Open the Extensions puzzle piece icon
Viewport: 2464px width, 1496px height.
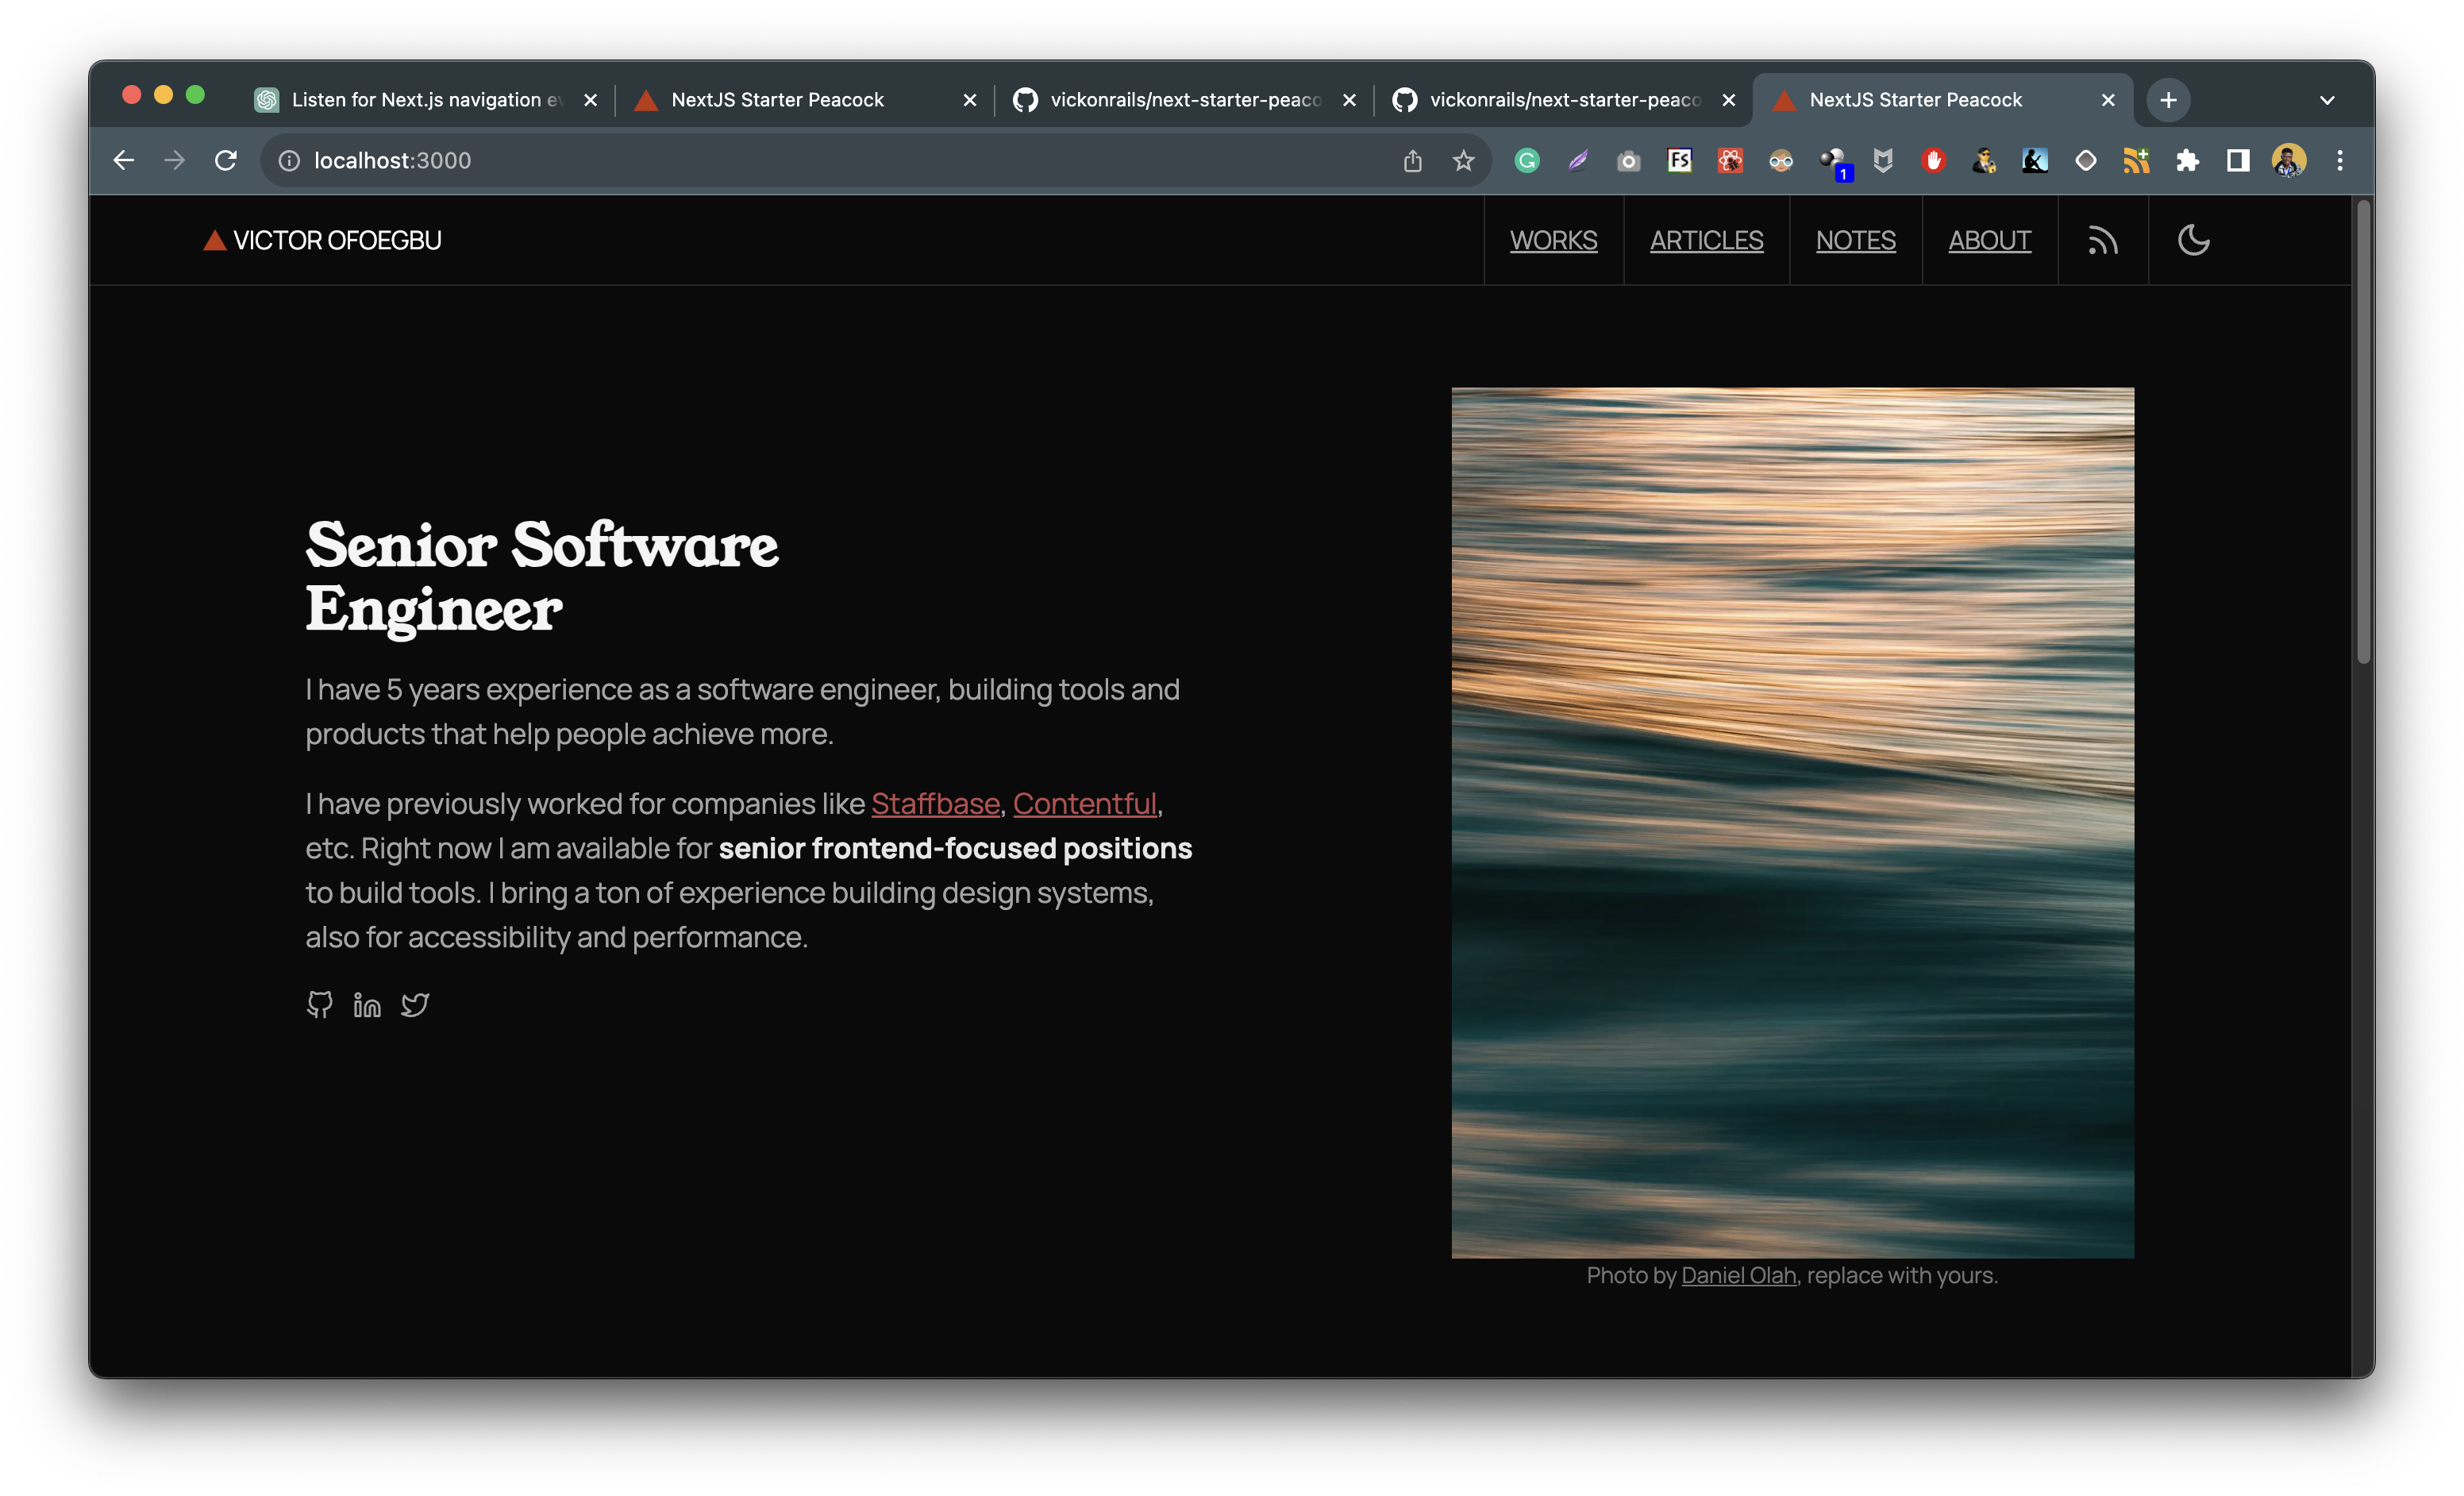(2187, 160)
